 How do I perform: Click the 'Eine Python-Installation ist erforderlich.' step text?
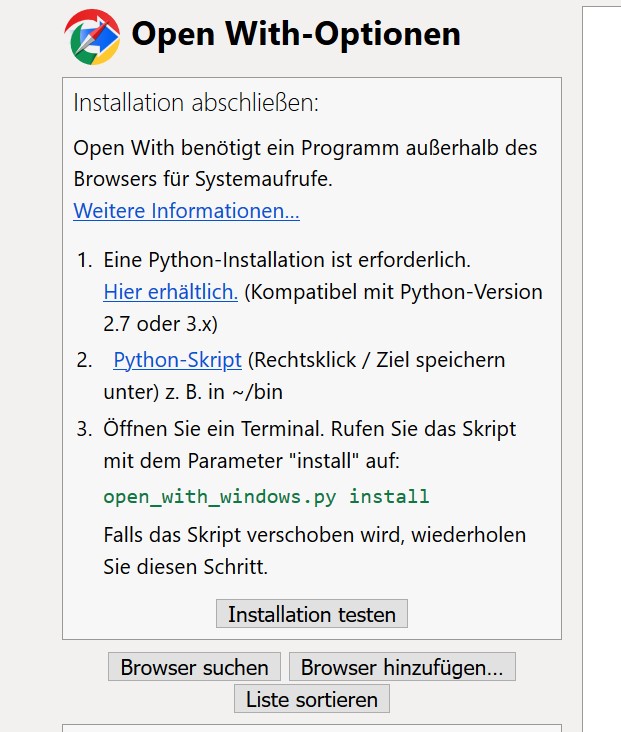pos(286,260)
